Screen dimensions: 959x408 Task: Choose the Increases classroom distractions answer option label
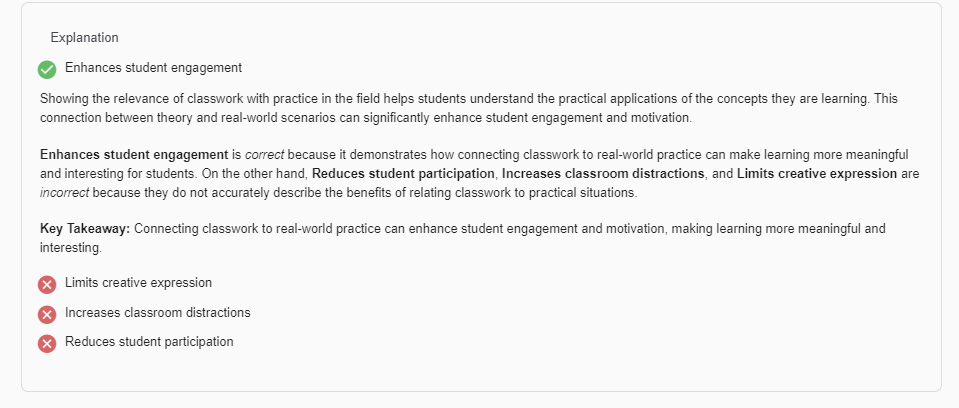pyautogui.click(x=157, y=313)
